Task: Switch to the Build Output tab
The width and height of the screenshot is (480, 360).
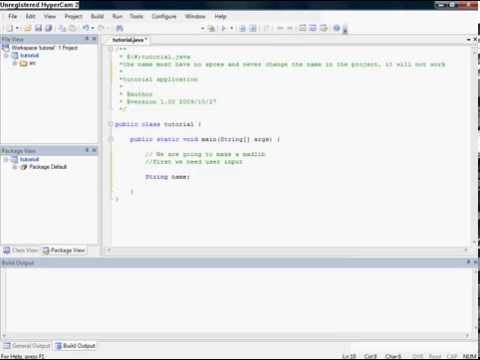Action: pyautogui.click(x=75, y=346)
